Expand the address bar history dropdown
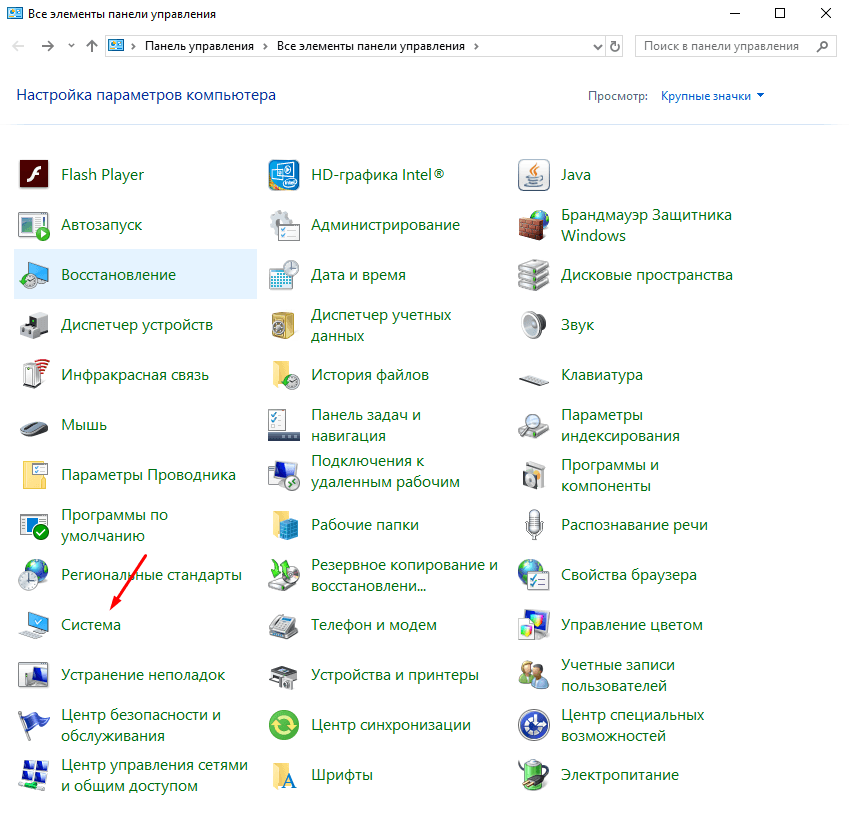Image resolution: width=849 pixels, height=835 pixels. point(597,47)
